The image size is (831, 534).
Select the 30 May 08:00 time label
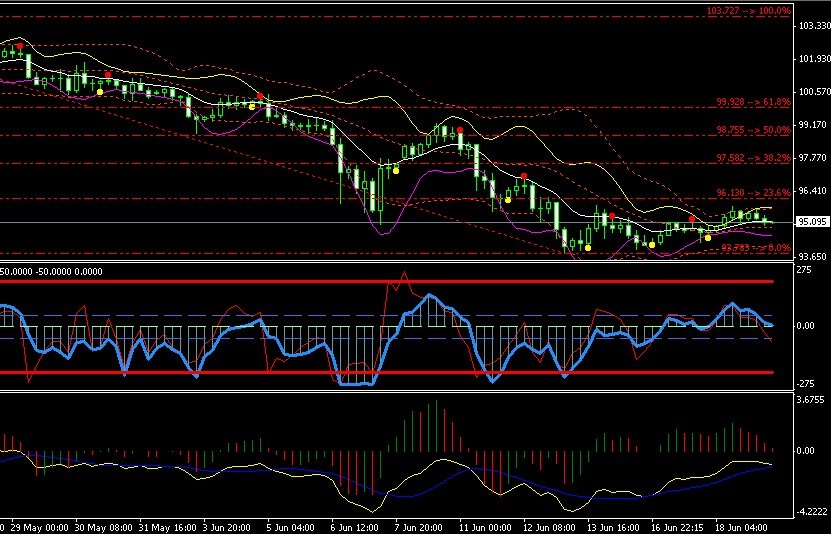[104, 528]
